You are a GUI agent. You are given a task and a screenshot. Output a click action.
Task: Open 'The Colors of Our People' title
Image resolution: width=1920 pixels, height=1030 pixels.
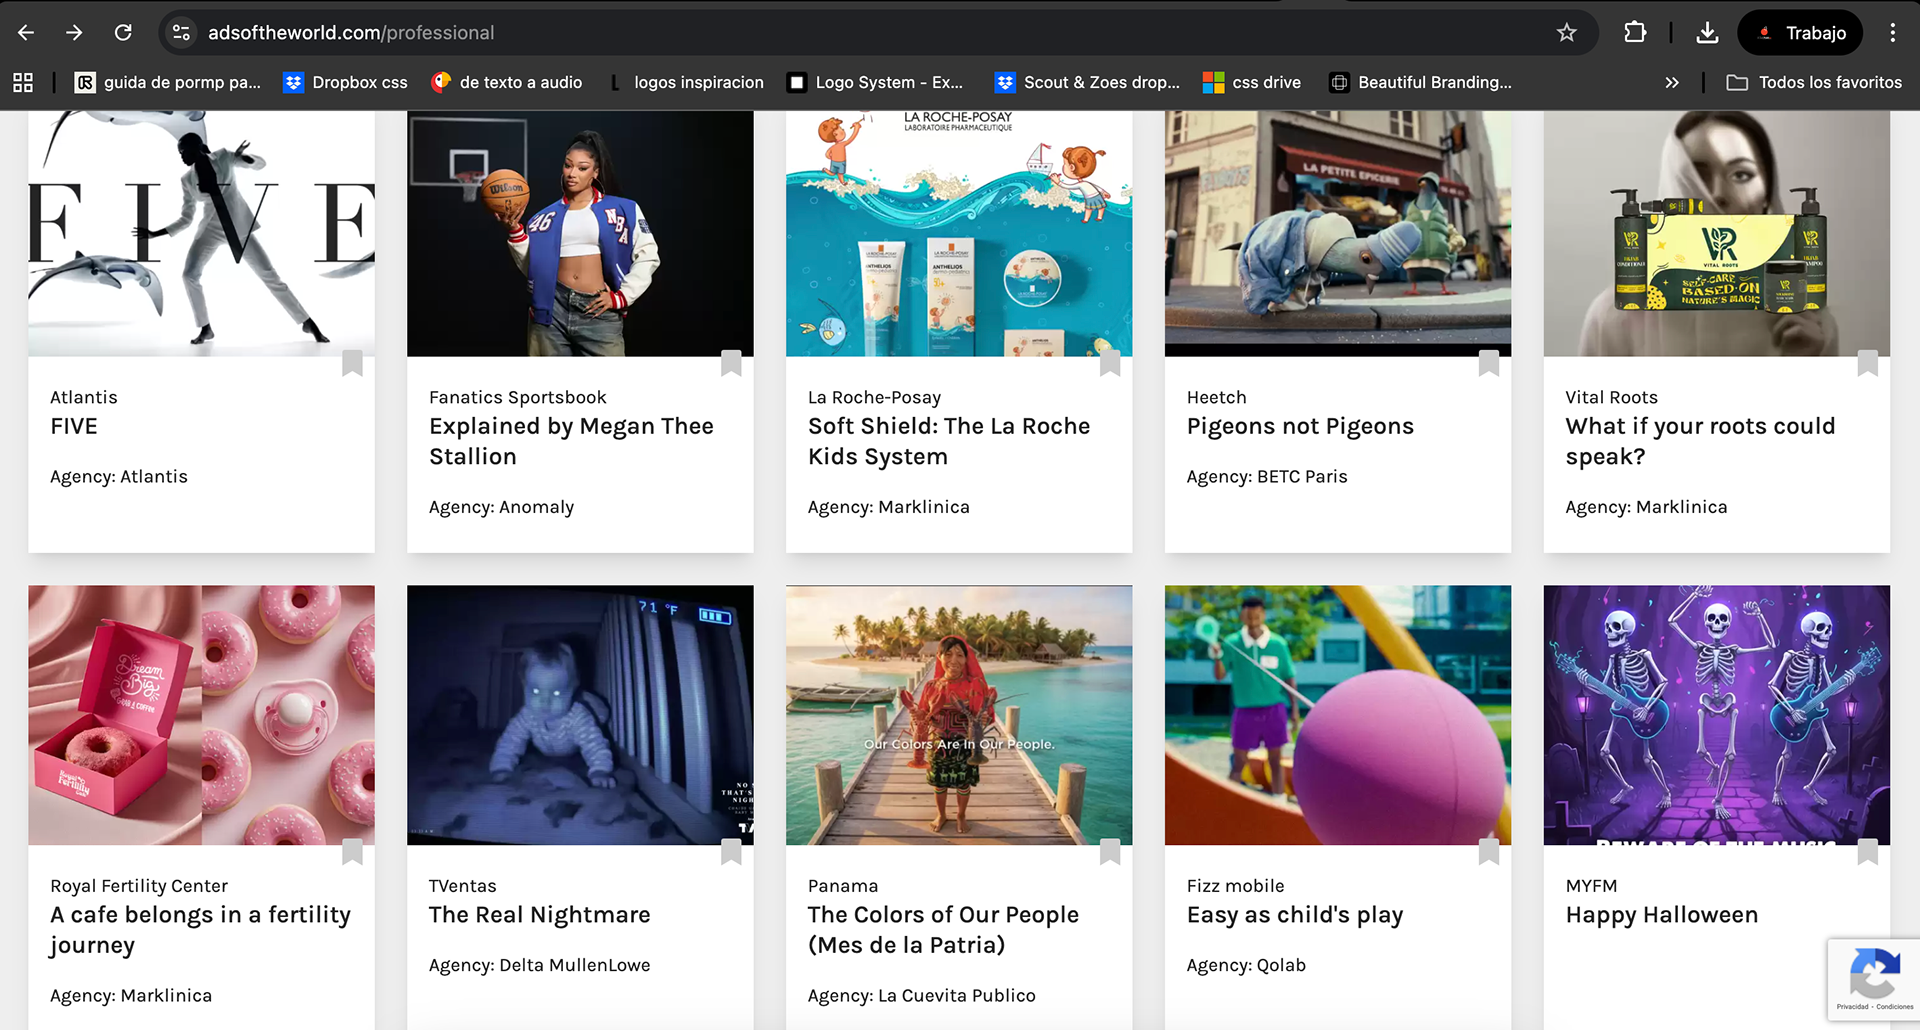943,930
